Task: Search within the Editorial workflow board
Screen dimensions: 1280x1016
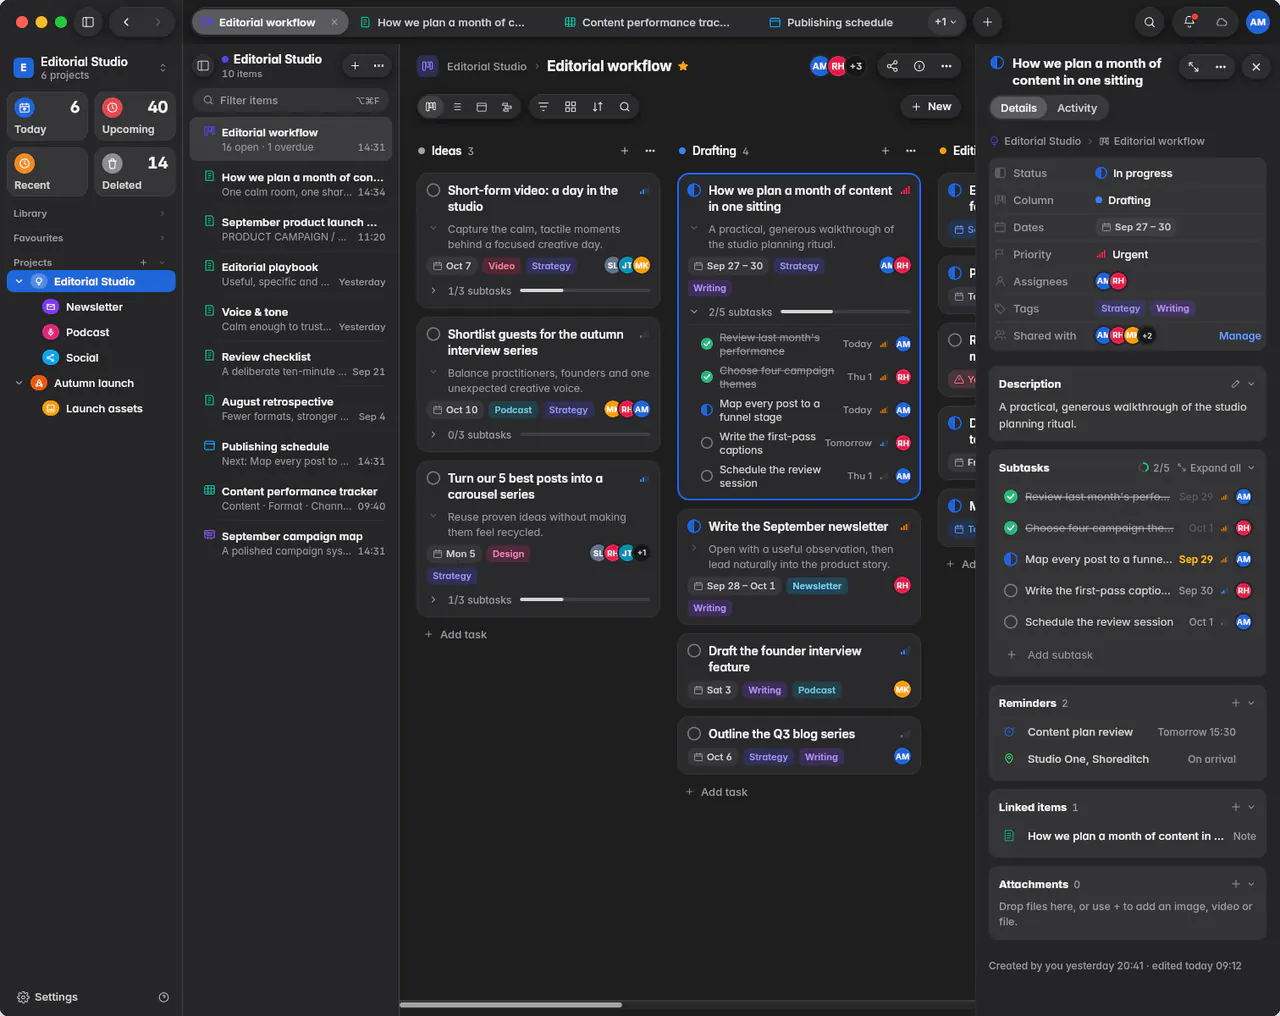Action: click(x=625, y=107)
